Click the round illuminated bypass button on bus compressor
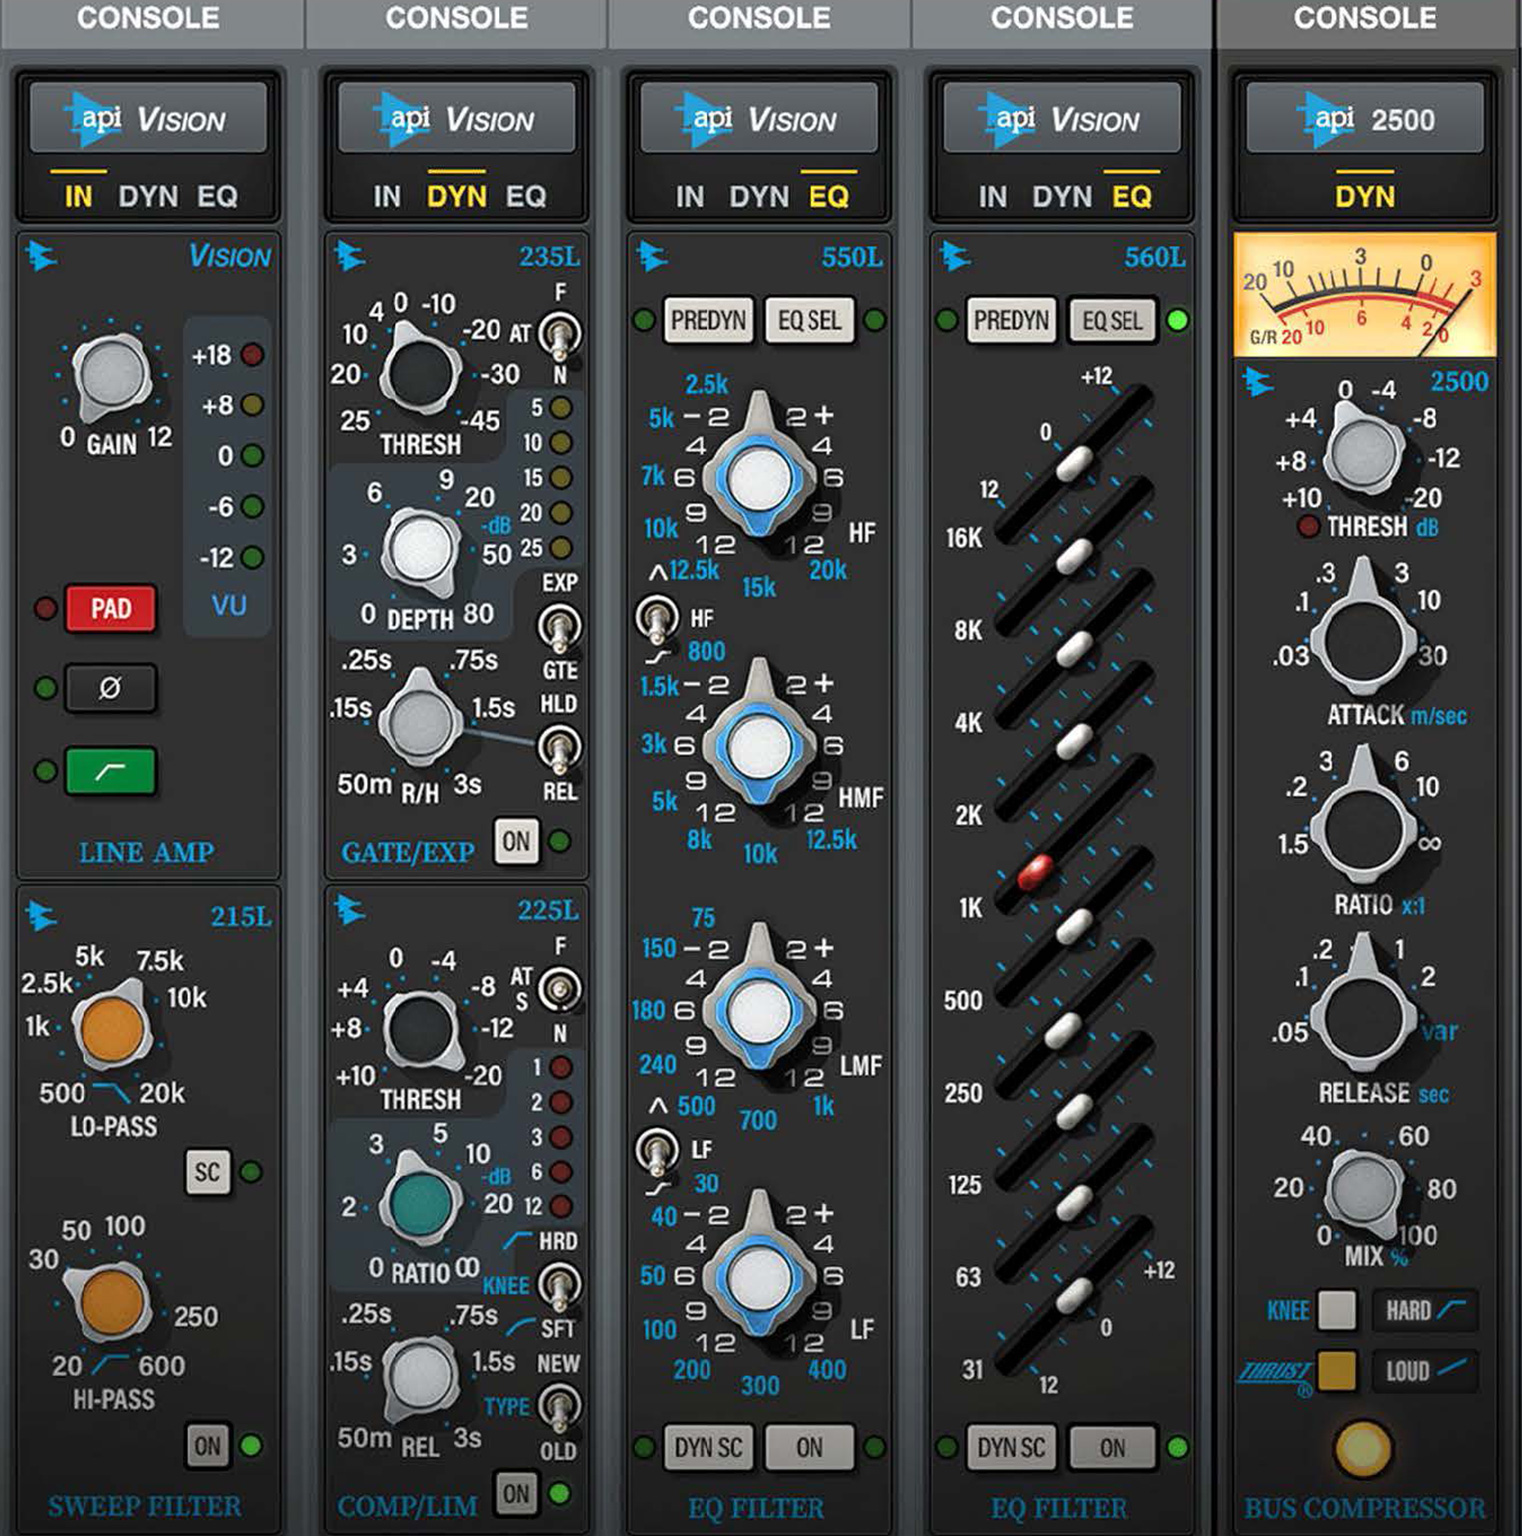Screen dimensions: 1522x1536 (x=1363, y=1447)
